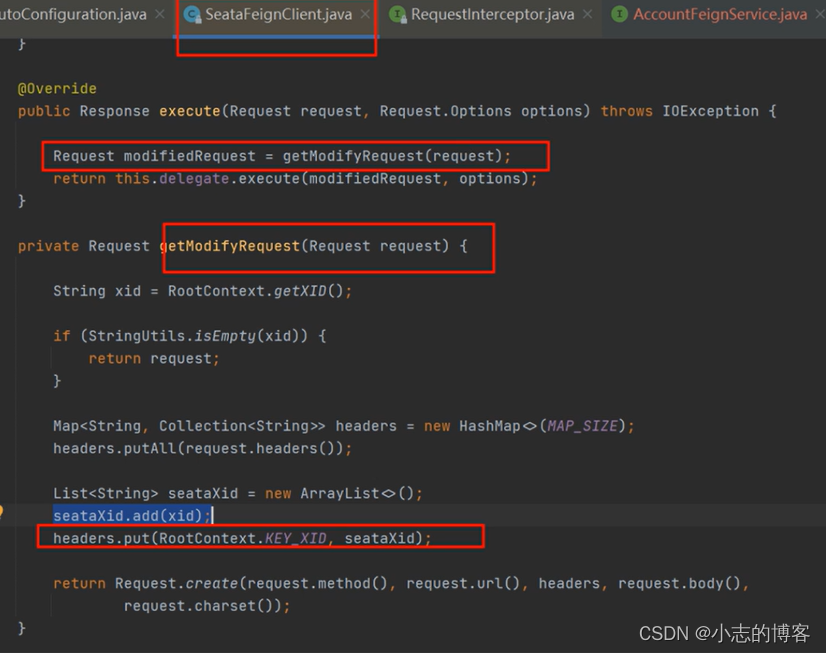Click the 'return request;' statement
826x653 pixels.
click(153, 359)
